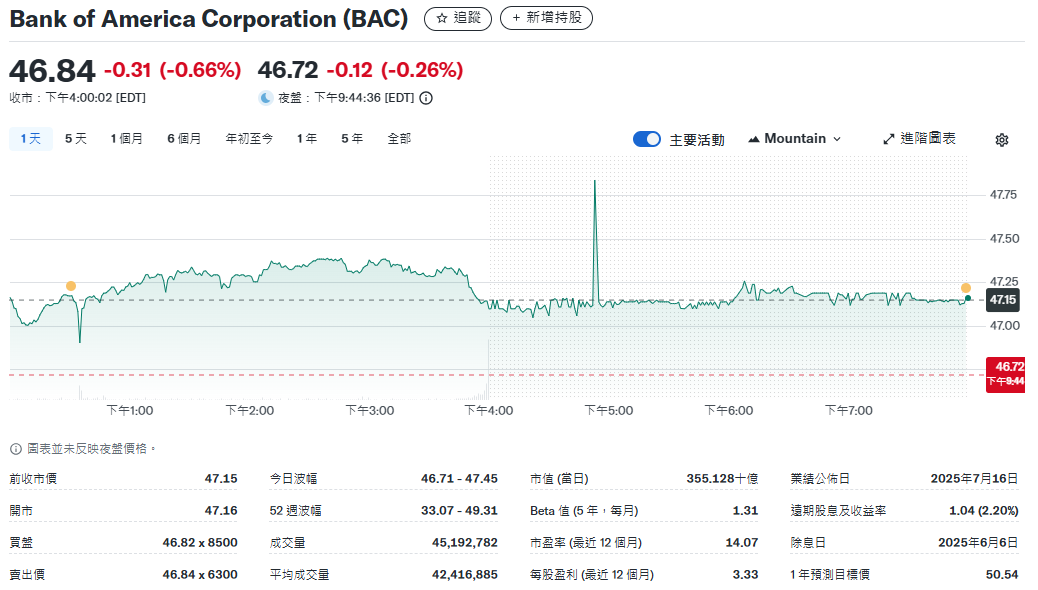1038x590 pixels.
Task: Click the star 追蹤 follow button
Action: click(x=458, y=19)
